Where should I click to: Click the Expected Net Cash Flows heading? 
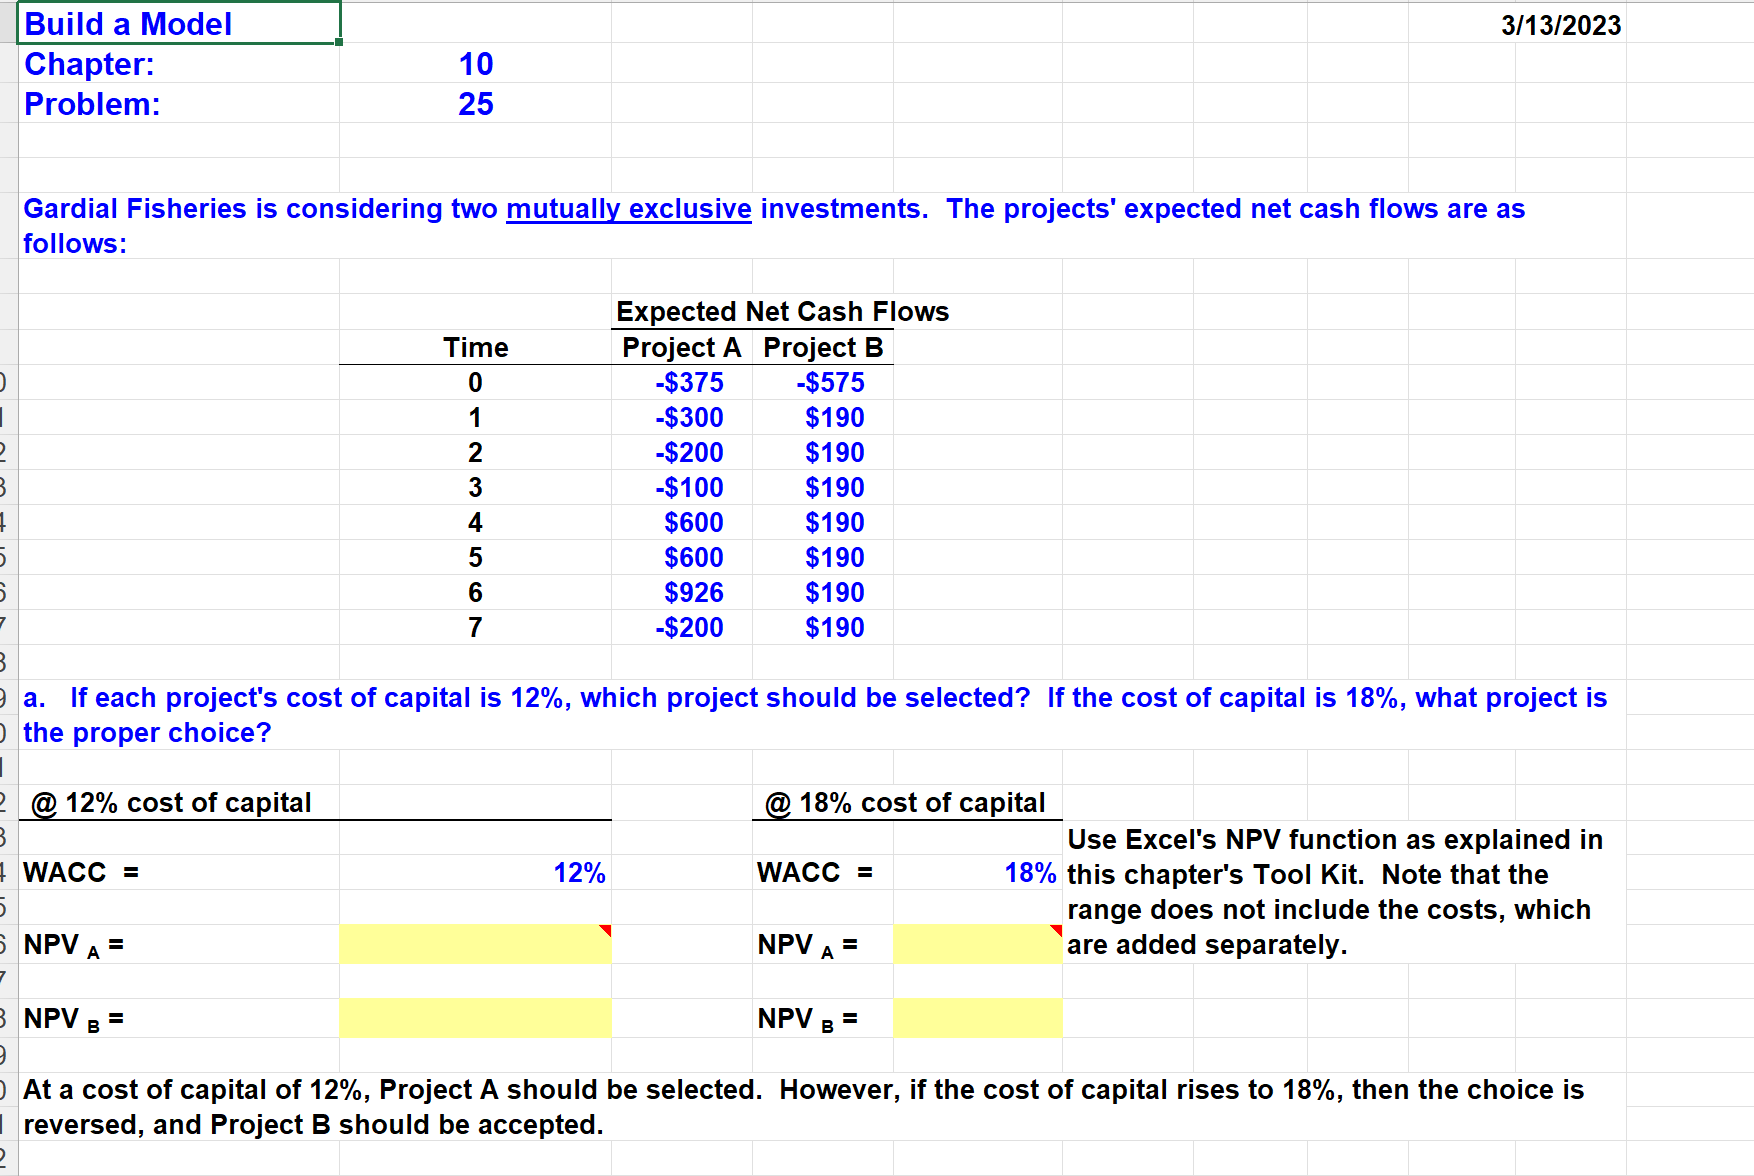(782, 311)
